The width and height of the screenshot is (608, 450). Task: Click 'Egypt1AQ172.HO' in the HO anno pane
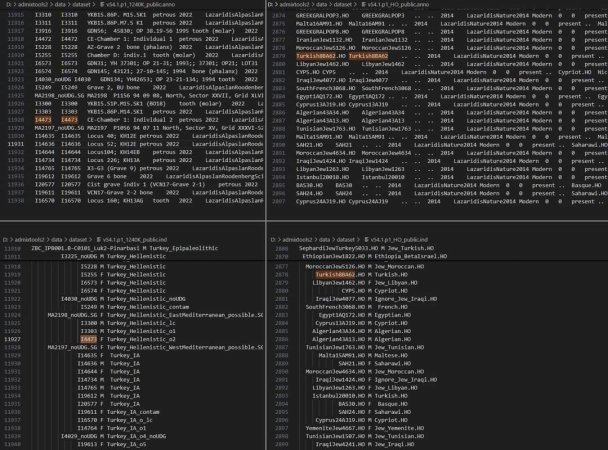(x=319, y=96)
